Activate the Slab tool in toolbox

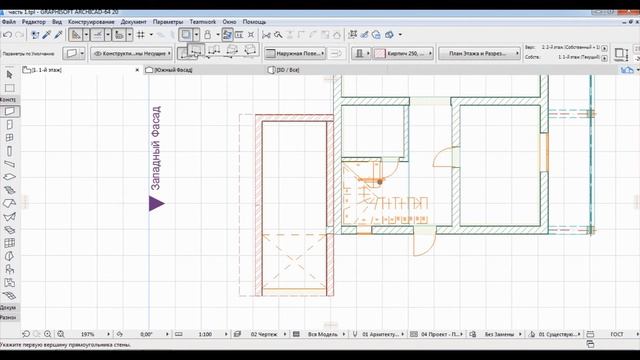tap(9, 177)
